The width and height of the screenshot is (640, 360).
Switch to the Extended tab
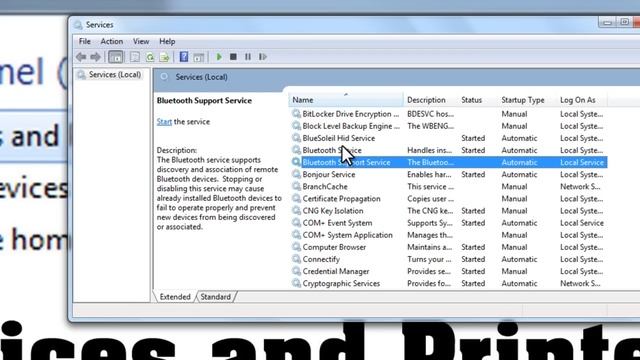coord(175,297)
